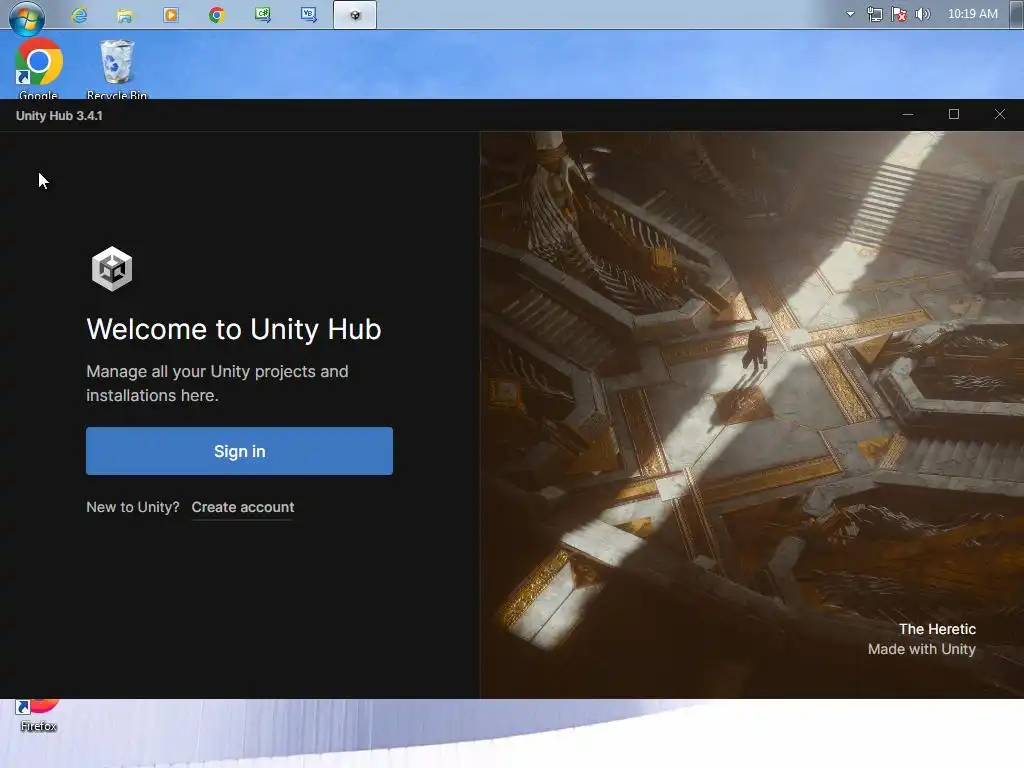Open the Create account link
Viewport: 1024px width, 768px height.
tap(243, 507)
